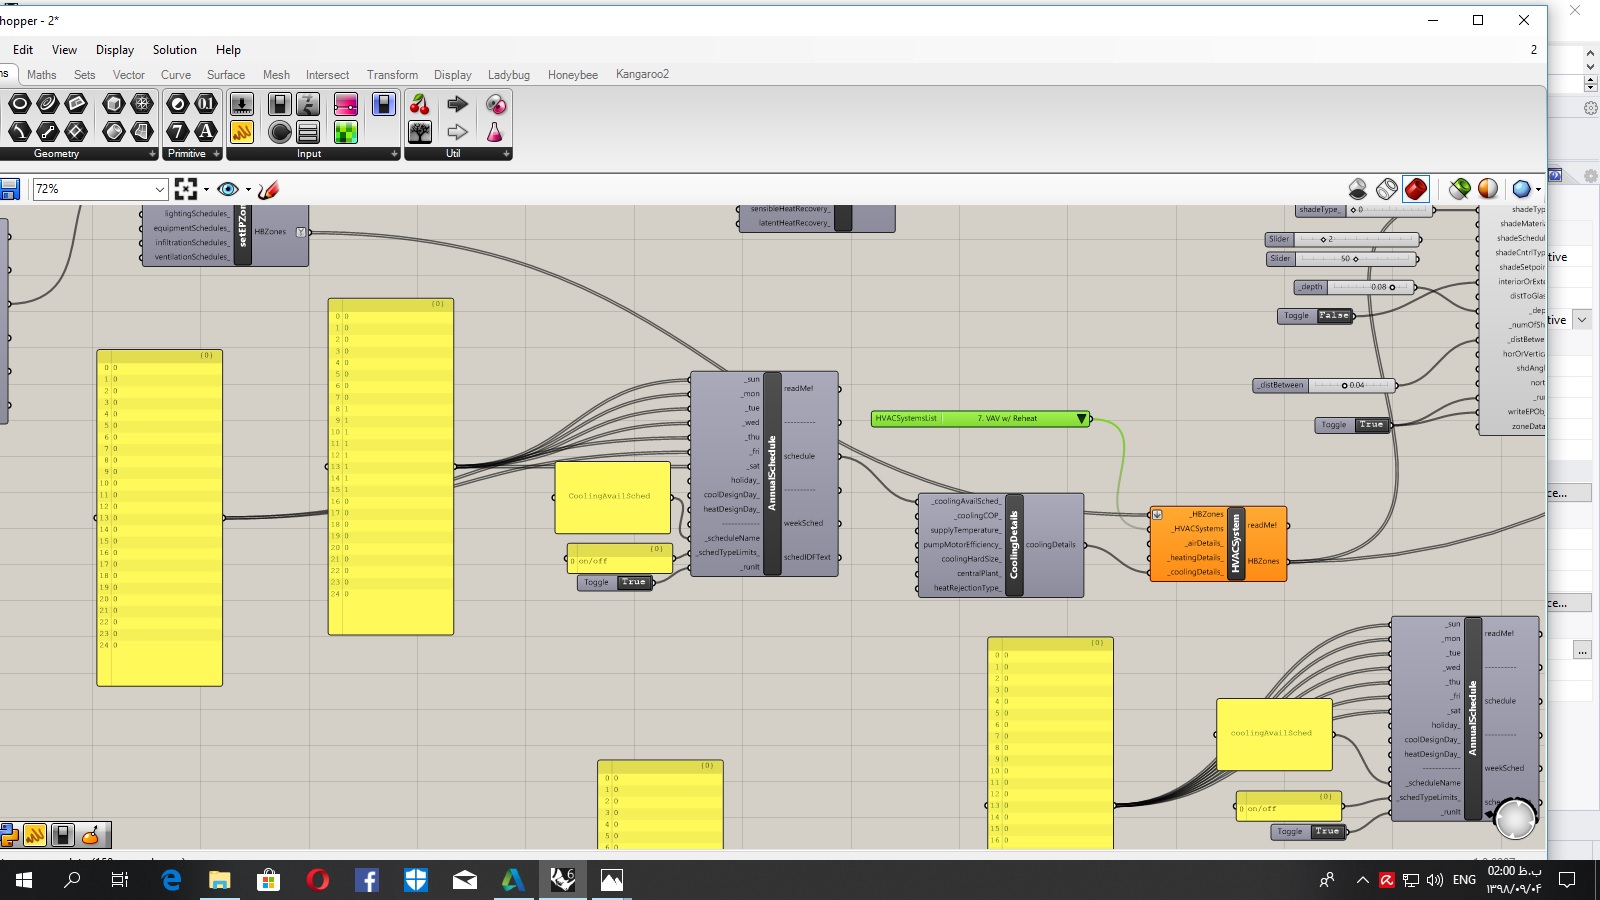Open the Display menu
1600x900 pixels.
pyautogui.click(x=115, y=50)
